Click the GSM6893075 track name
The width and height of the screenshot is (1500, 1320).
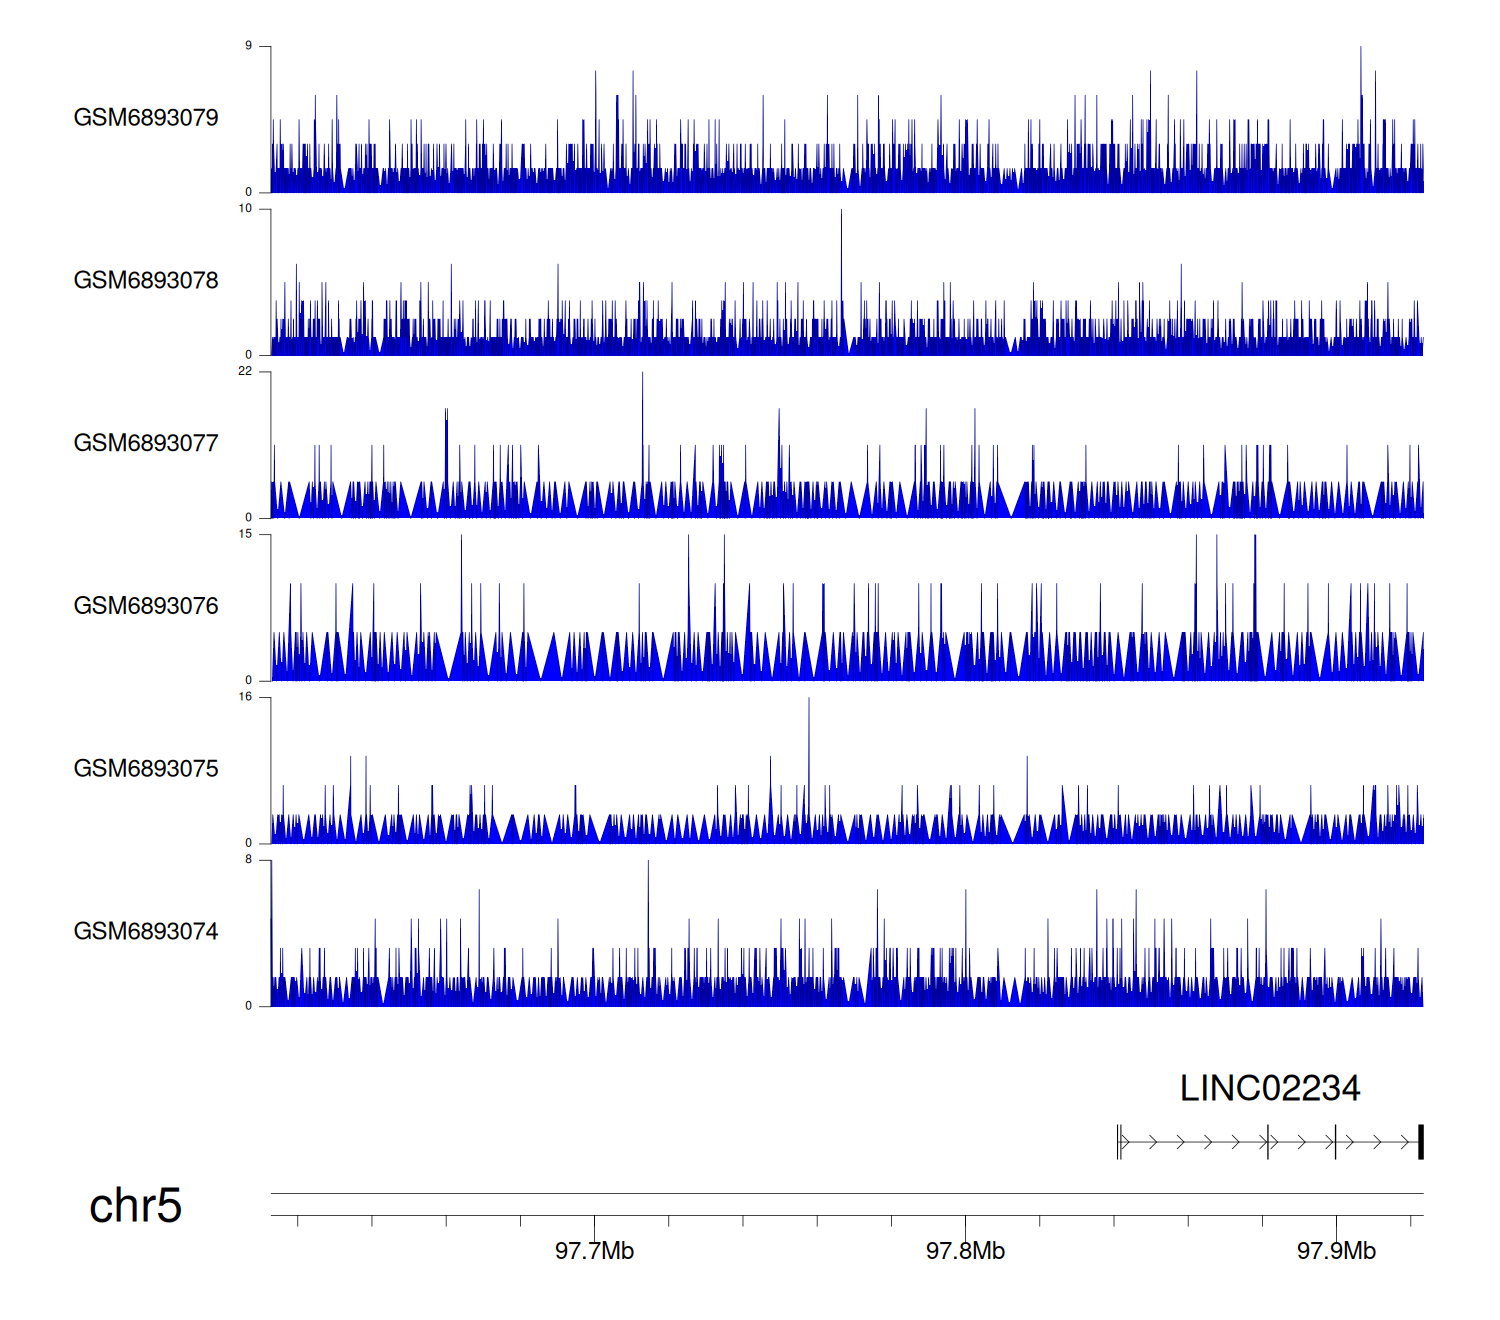click(x=146, y=769)
